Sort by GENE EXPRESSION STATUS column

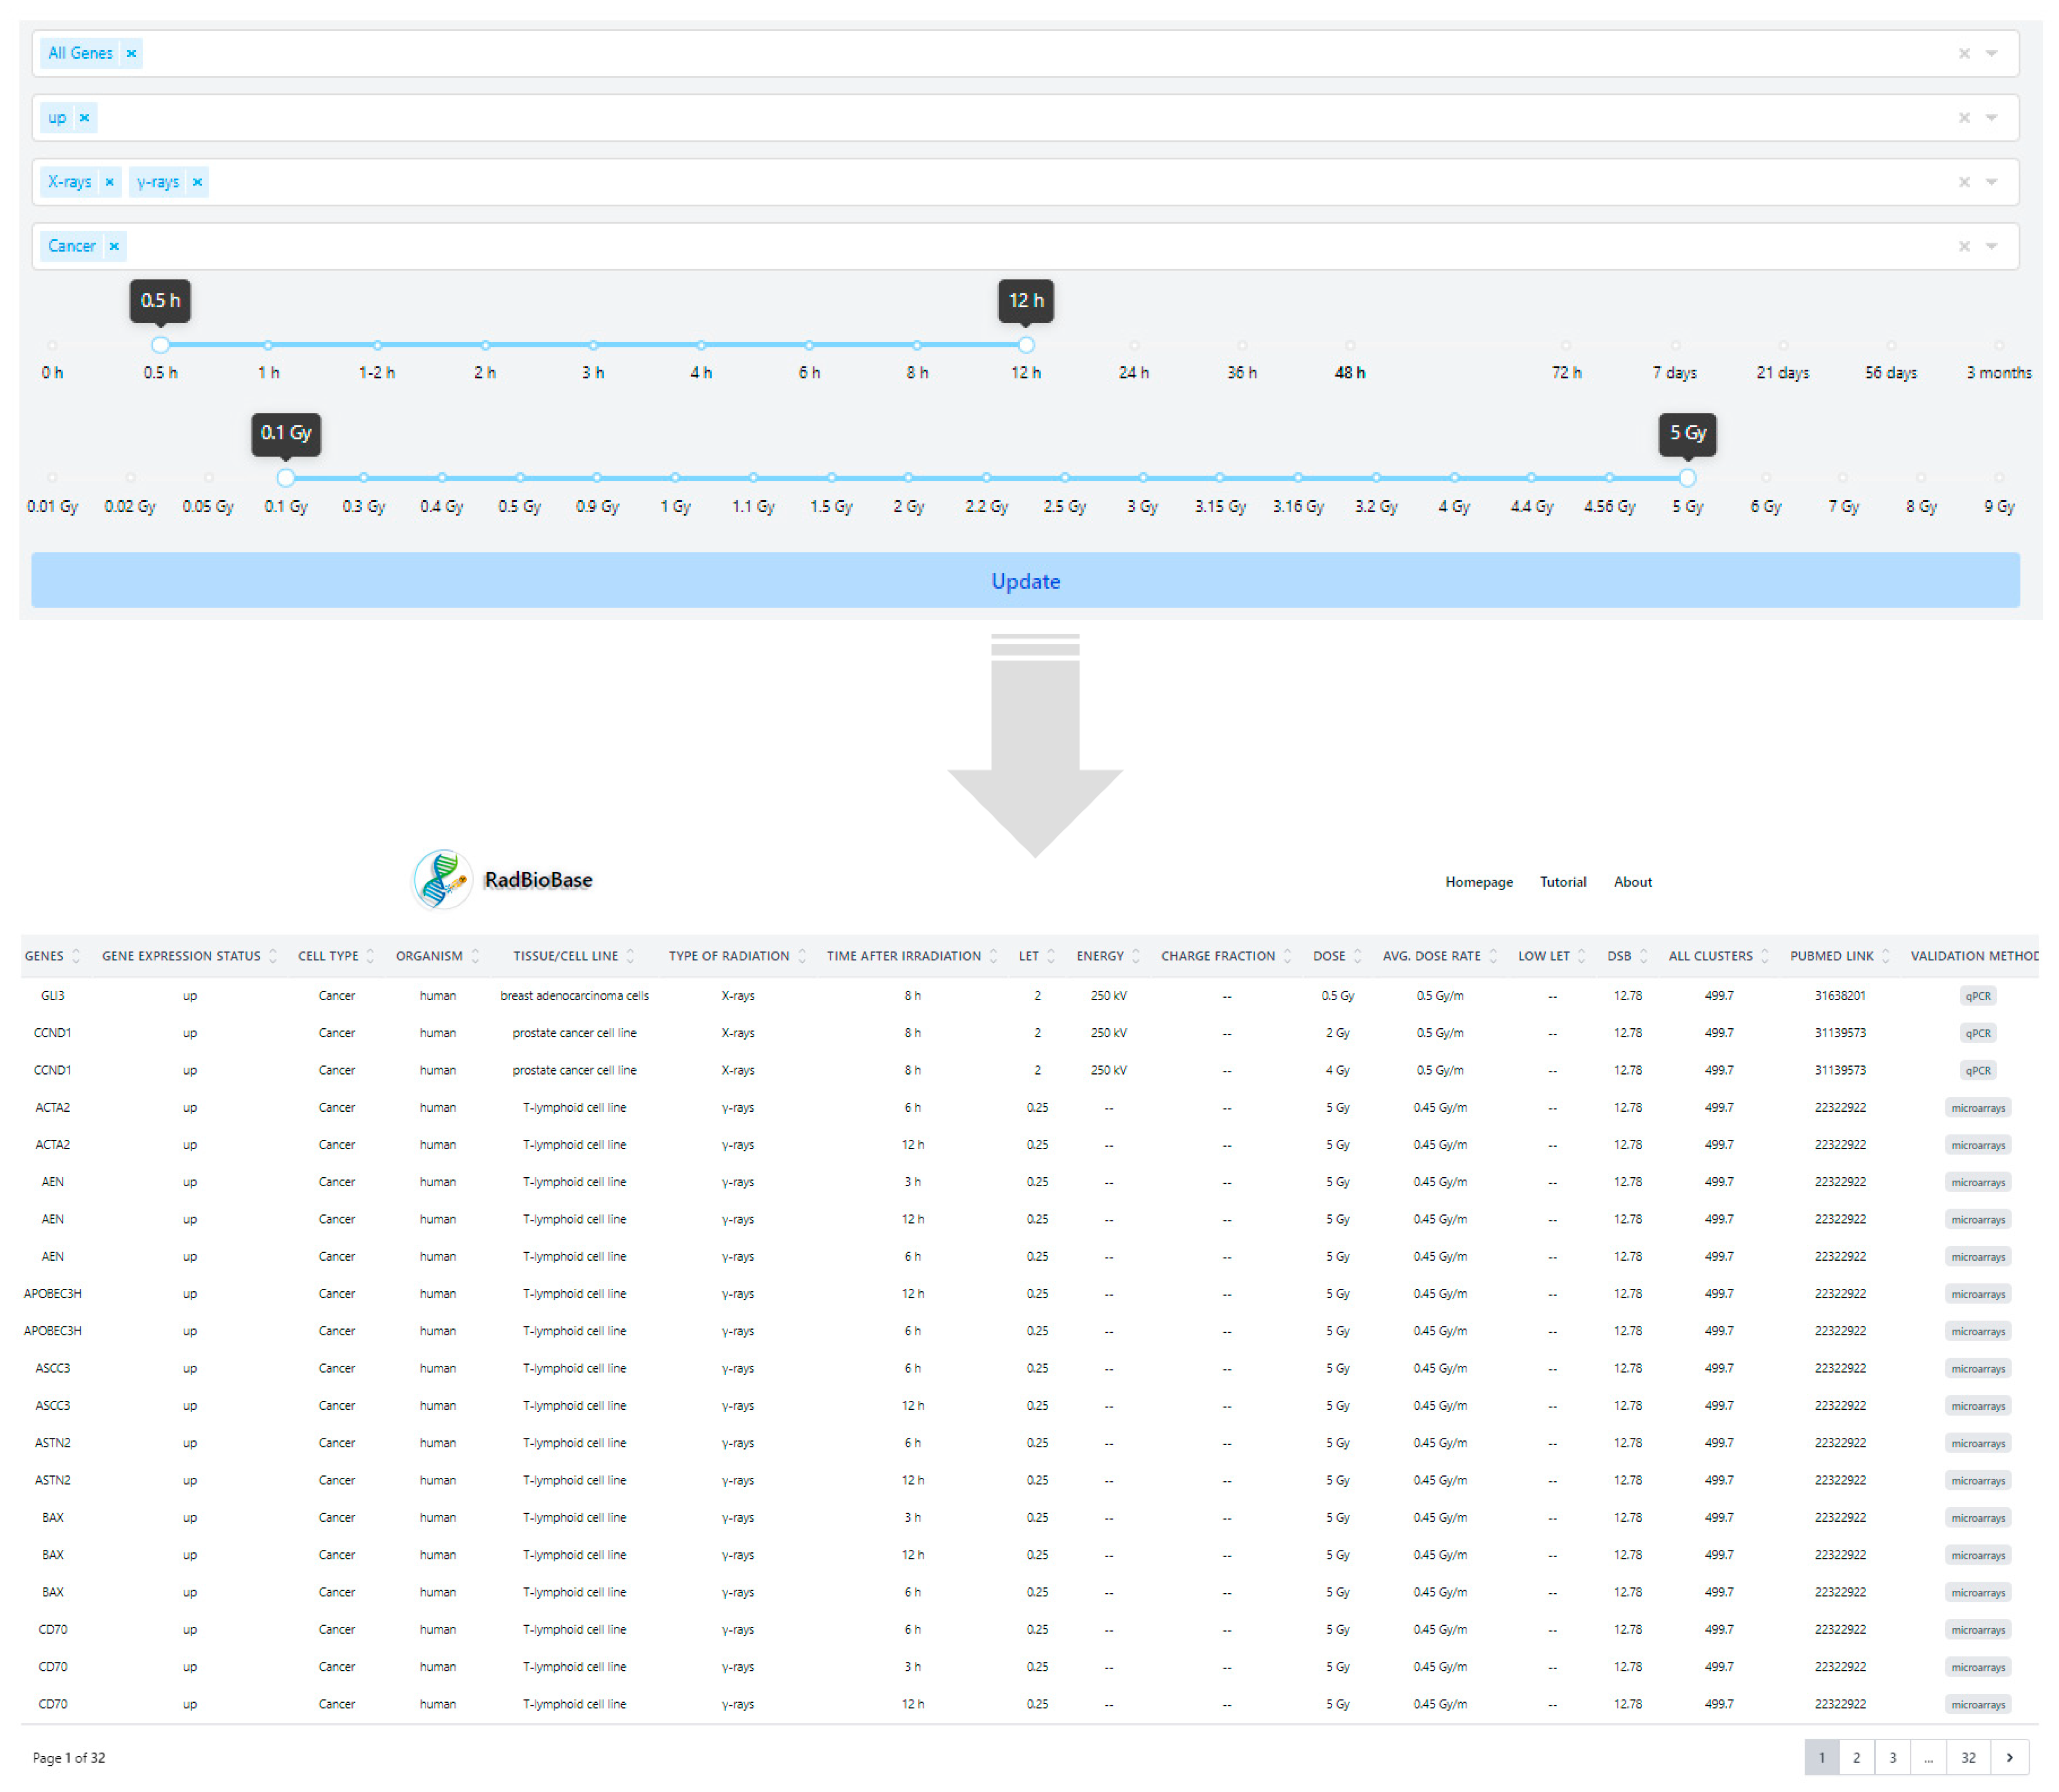(273, 955)
